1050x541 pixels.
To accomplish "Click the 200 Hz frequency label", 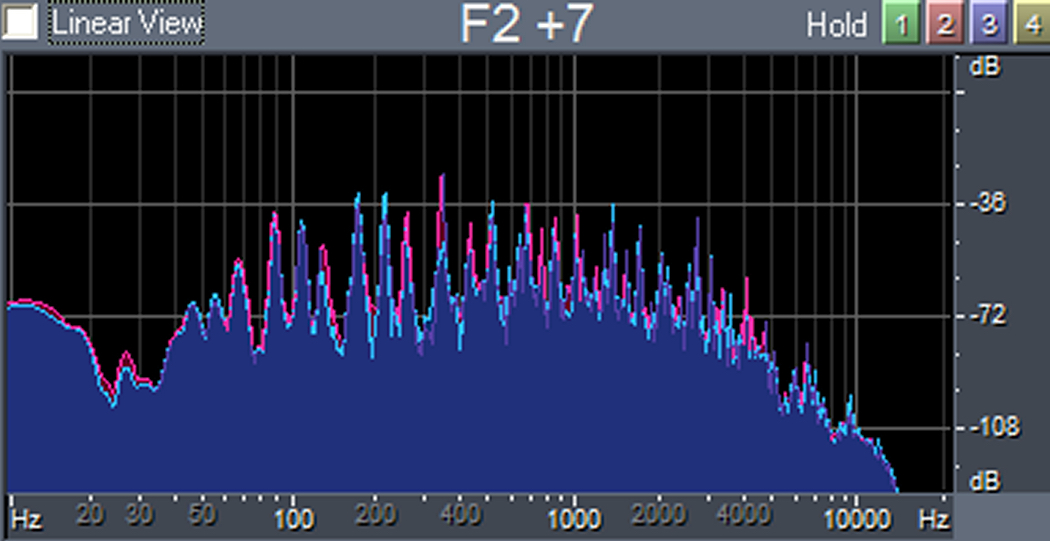I will point(375,515).
